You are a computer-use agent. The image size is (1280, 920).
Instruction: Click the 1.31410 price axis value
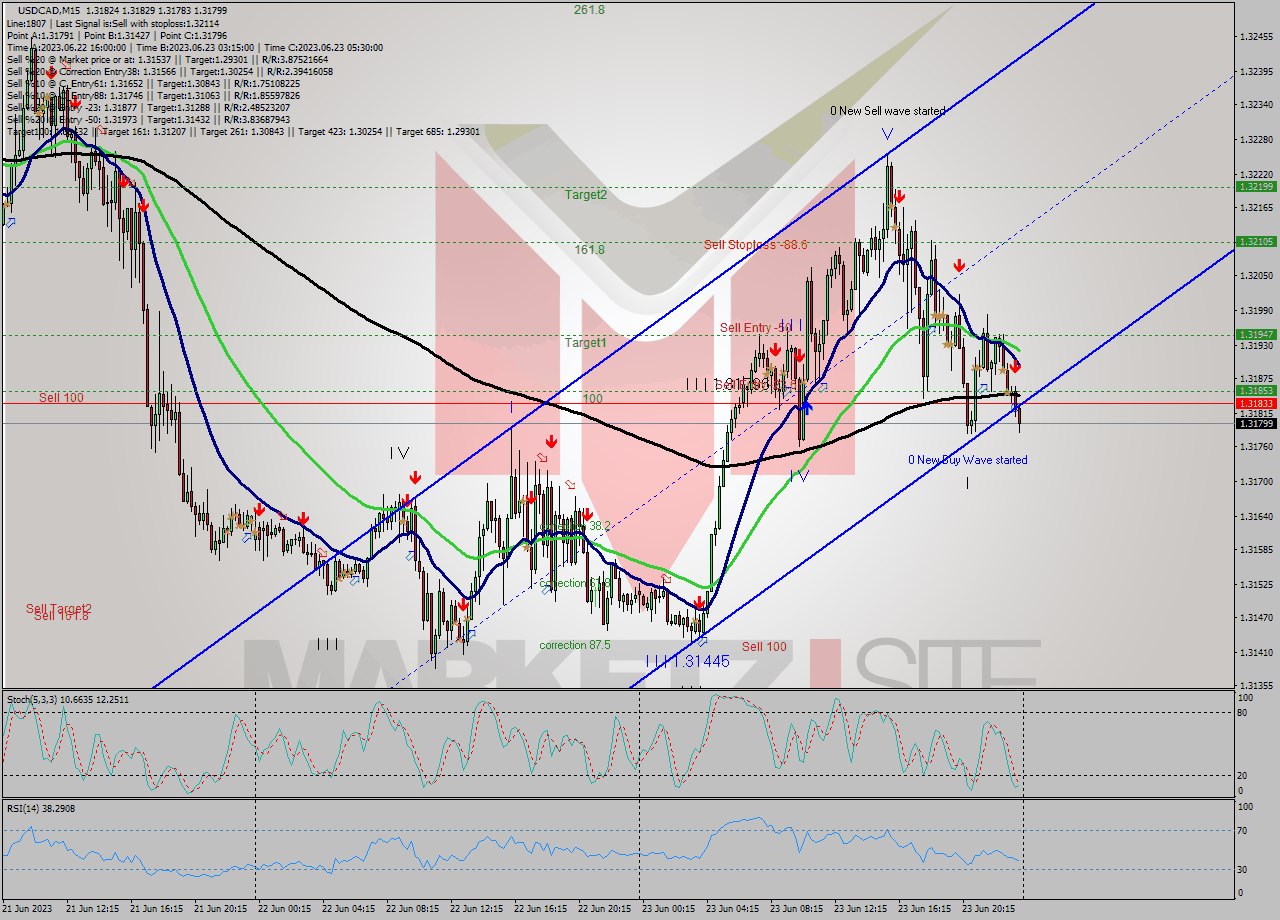pos(1255,652)
